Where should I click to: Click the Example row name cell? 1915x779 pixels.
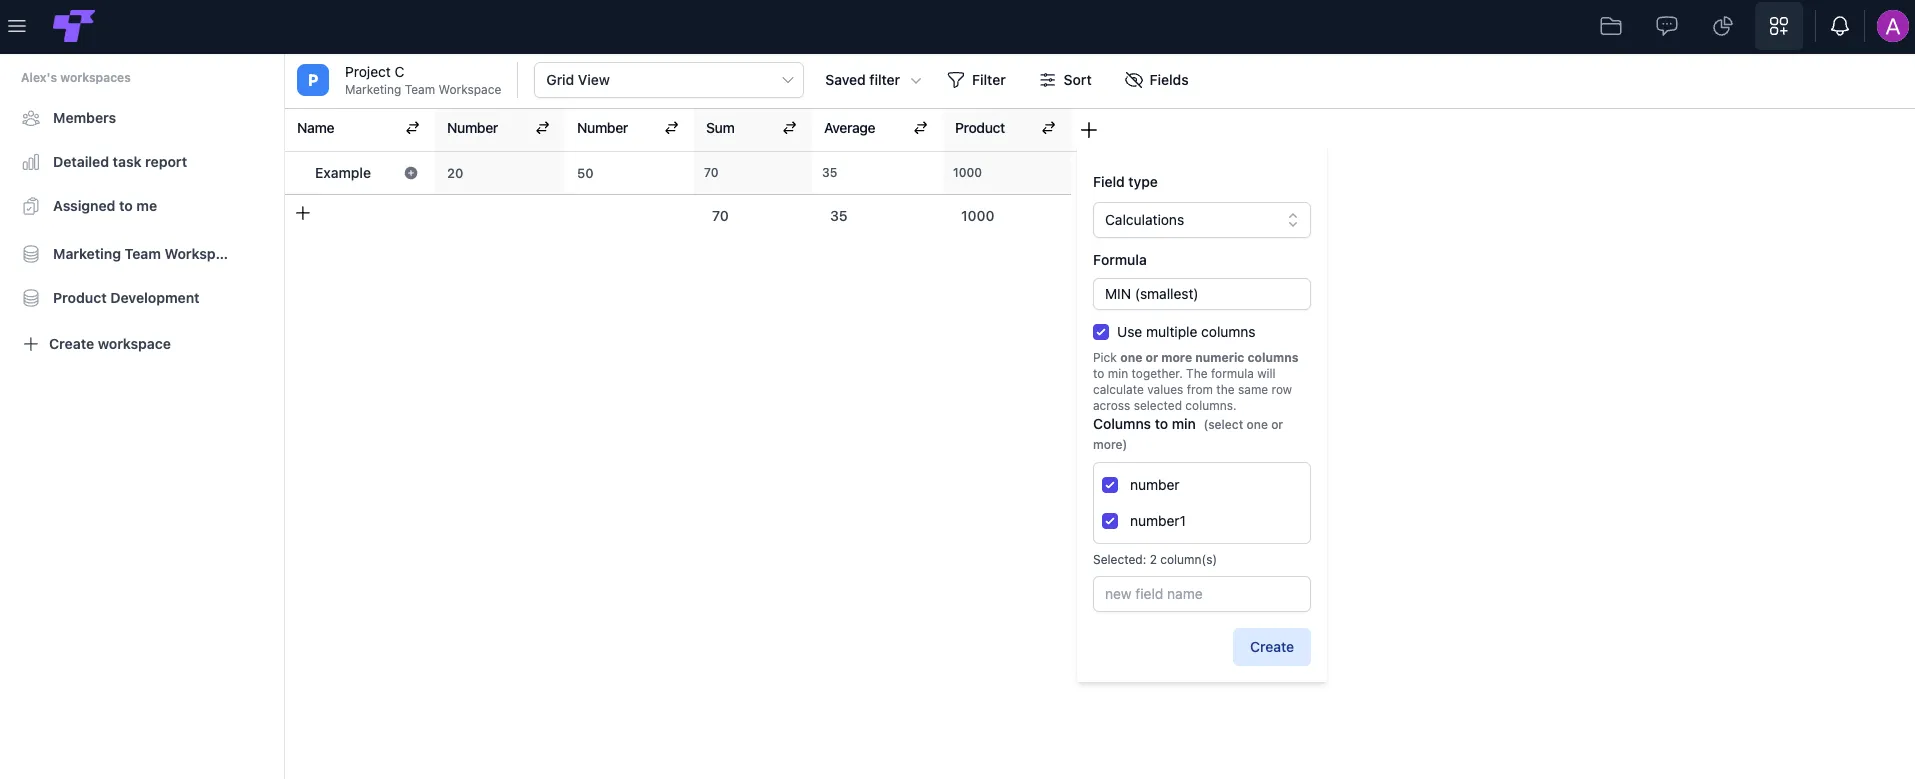[x=343, y=173]
